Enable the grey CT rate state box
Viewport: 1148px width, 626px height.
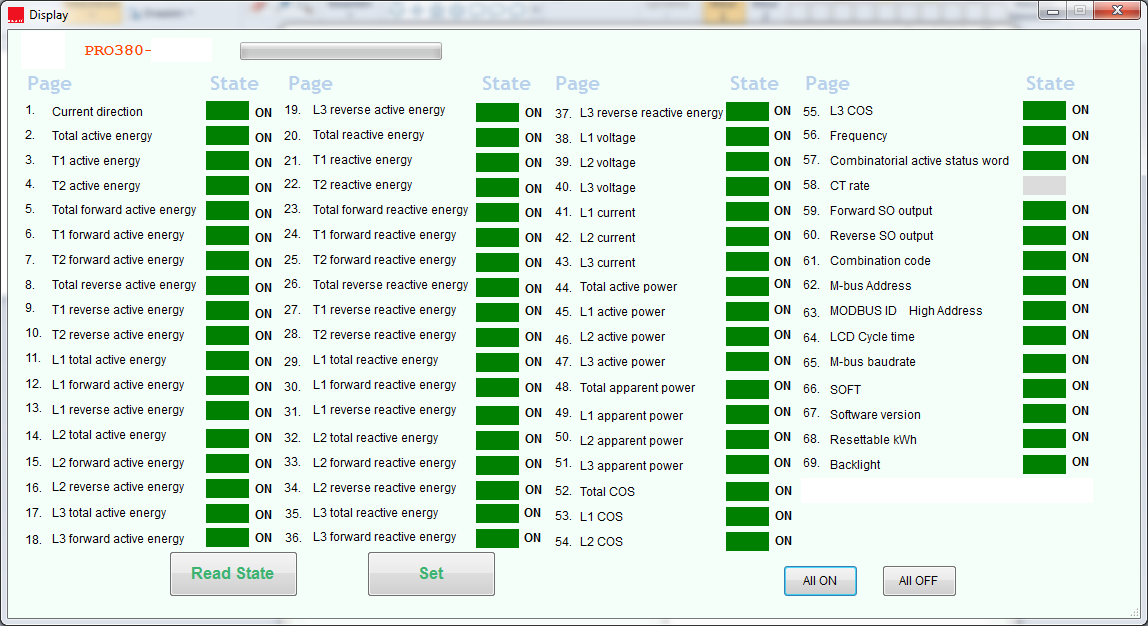1044,185
